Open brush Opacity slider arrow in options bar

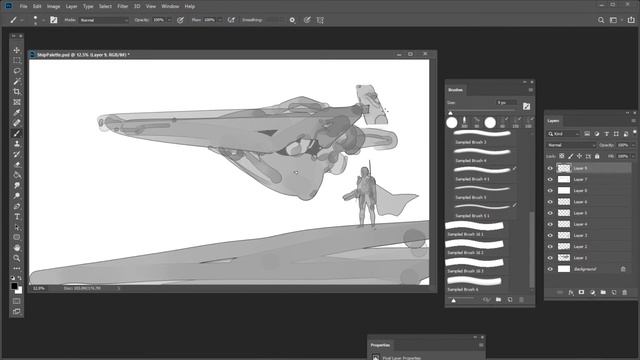(169, 20)
